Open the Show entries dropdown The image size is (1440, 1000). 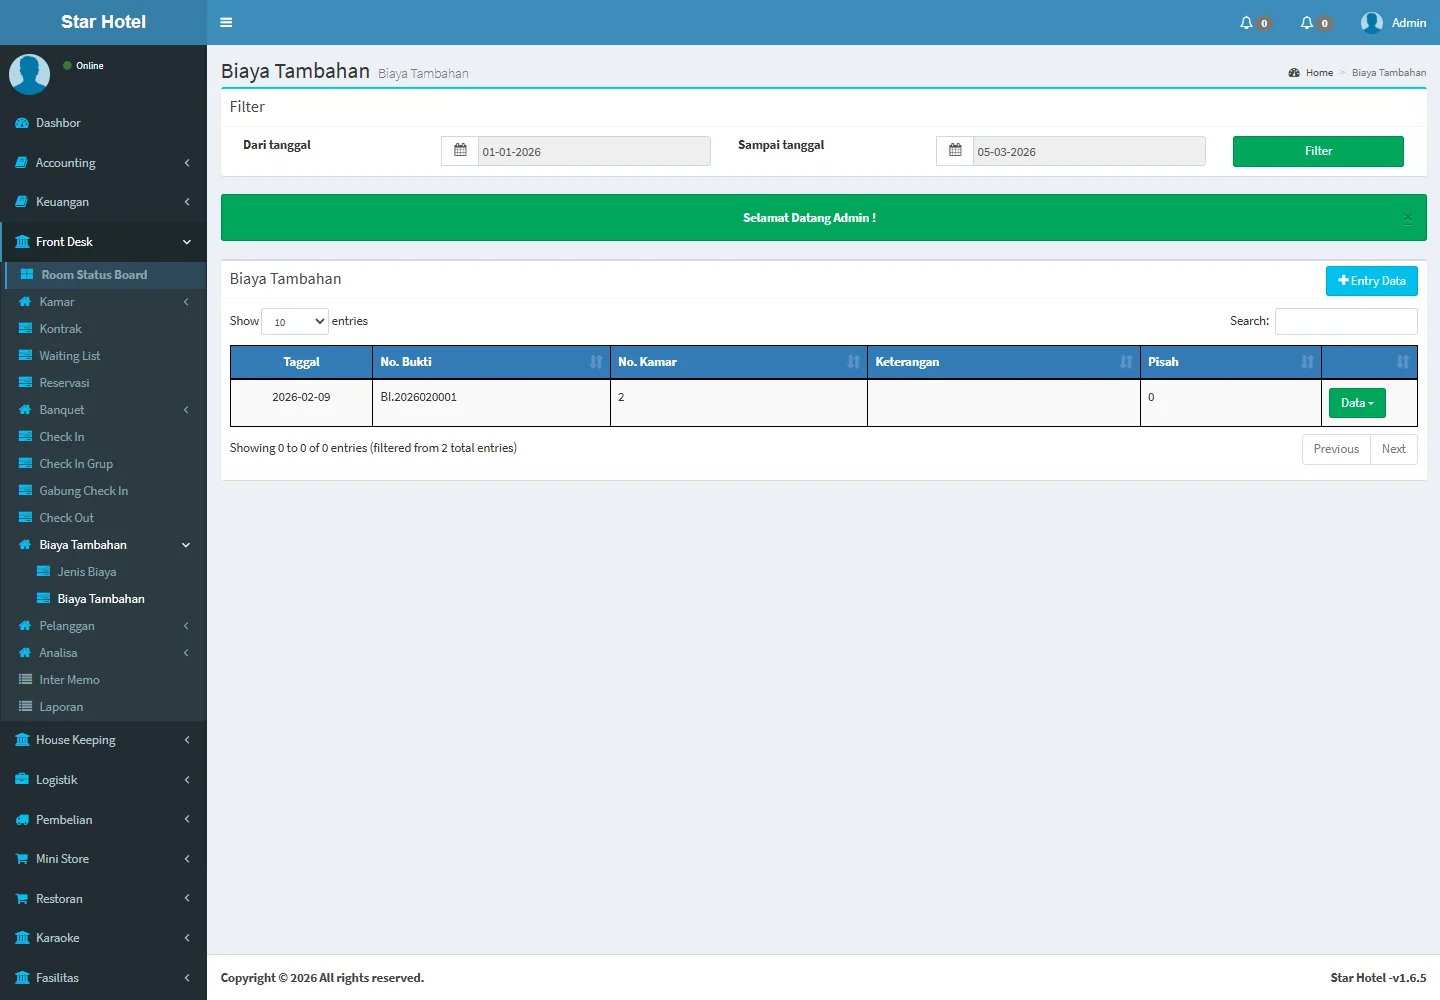pyautogui.click(x=295, y=322)
